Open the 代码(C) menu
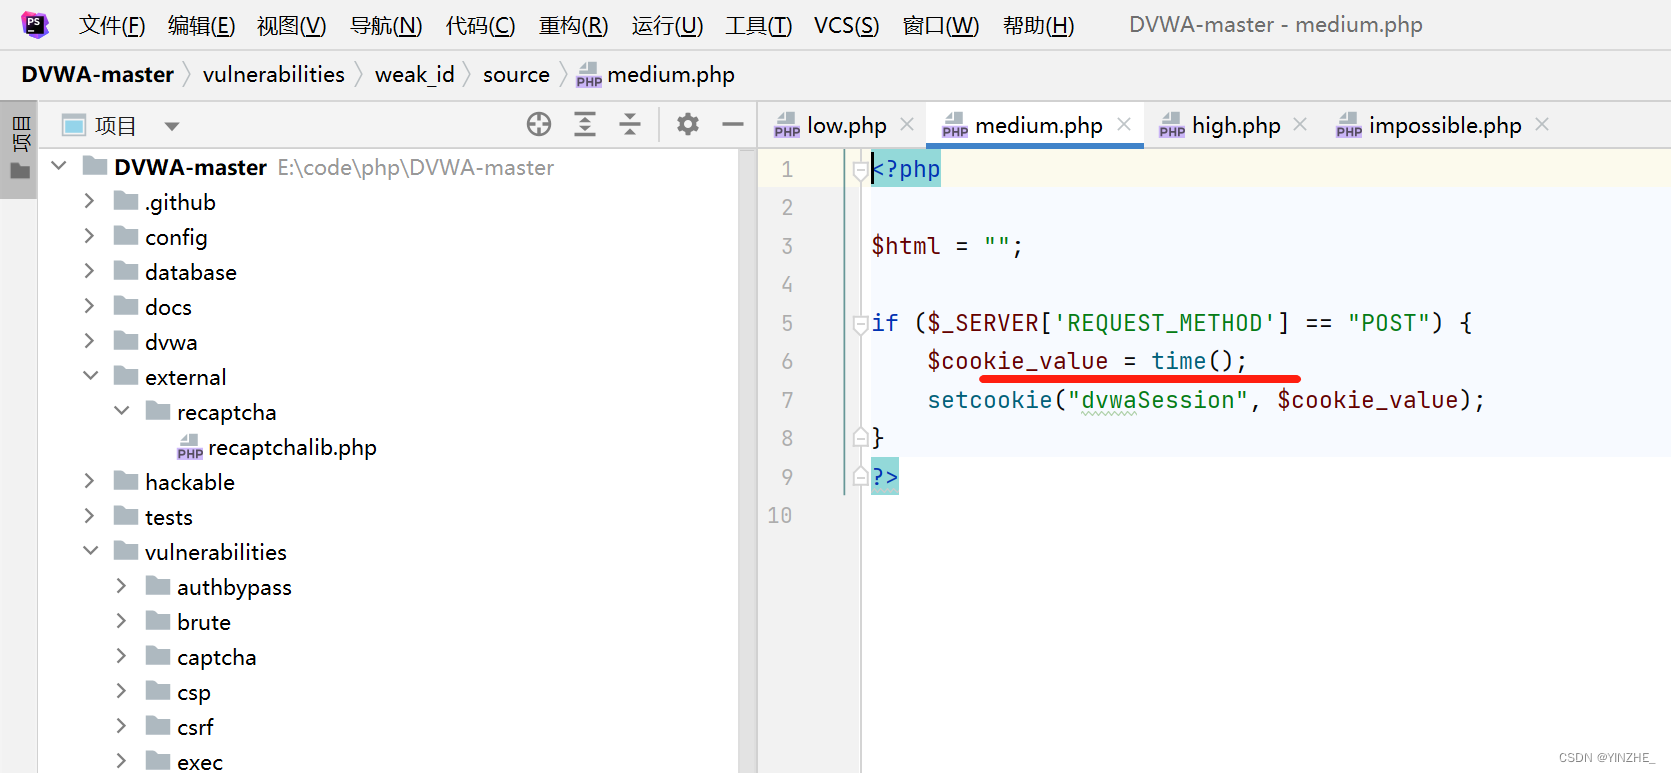The height and width of the screenshot is (773, 1671). [x=480, y=25]
